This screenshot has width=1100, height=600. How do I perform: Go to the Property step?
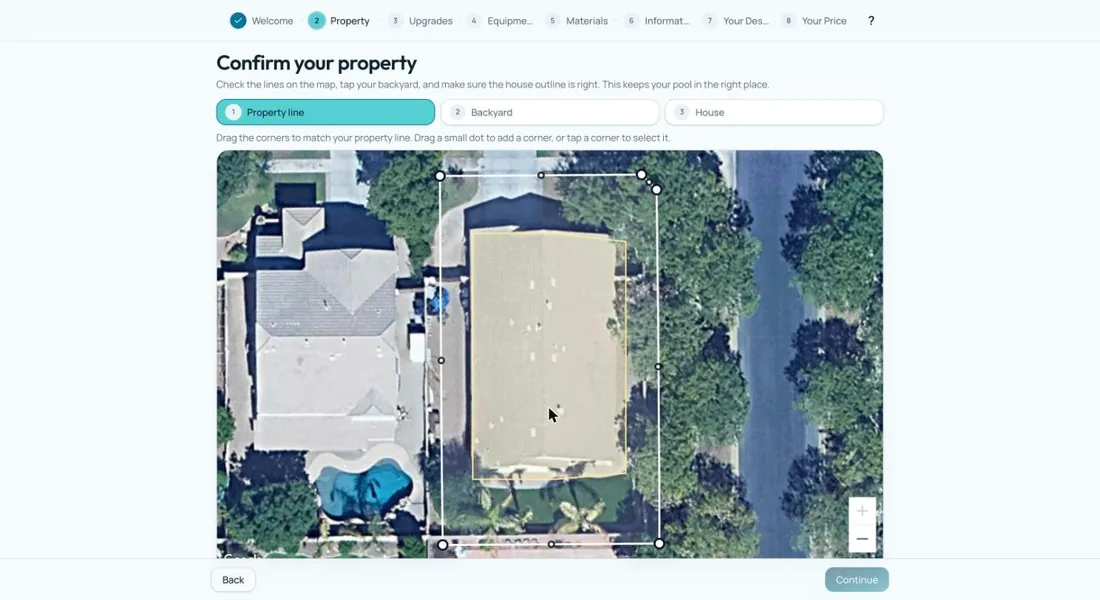click(x=339, y=21)
